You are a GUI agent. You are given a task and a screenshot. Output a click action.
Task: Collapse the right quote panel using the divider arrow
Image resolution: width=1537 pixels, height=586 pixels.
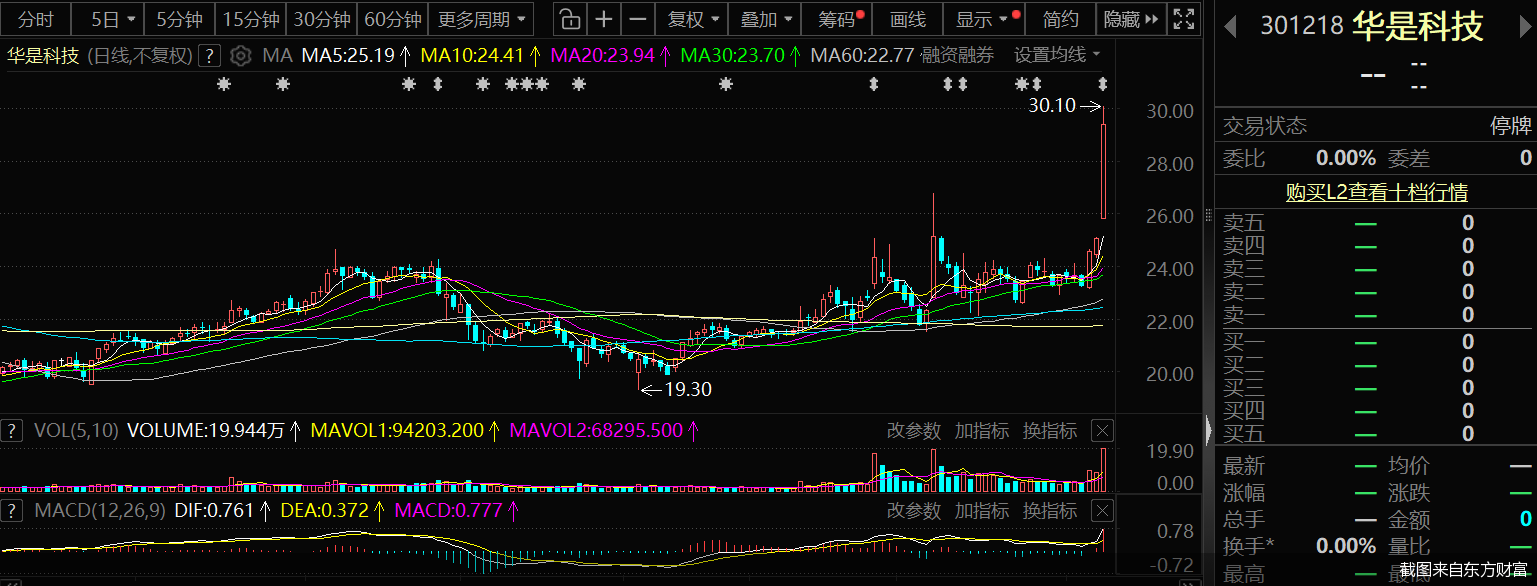click(x=1208, y=431)
